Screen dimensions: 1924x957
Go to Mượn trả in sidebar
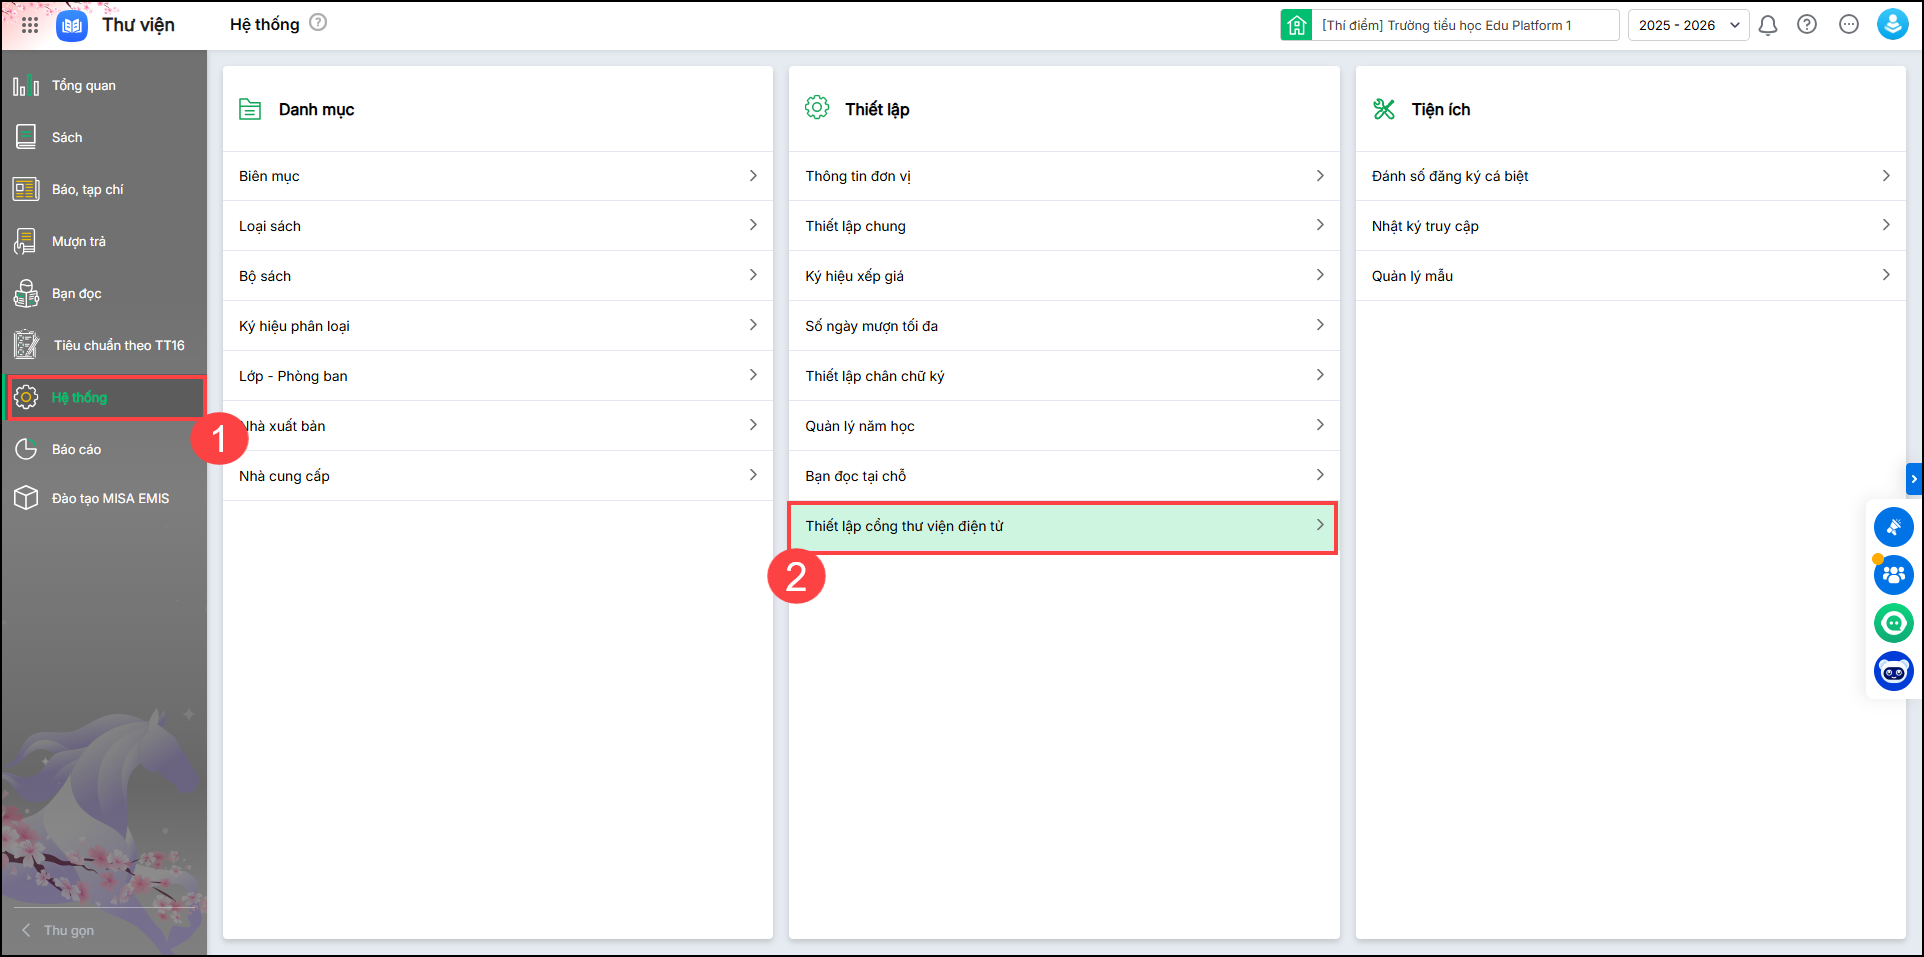click(x=78, y=242)
